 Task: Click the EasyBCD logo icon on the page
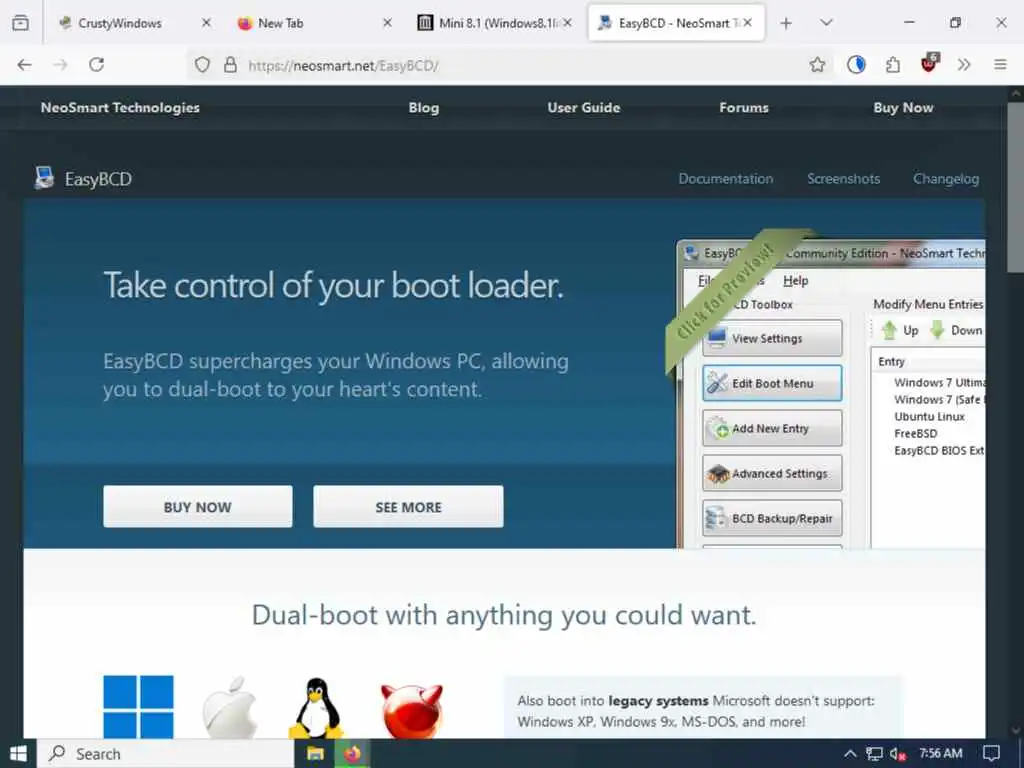click(44, 178)
